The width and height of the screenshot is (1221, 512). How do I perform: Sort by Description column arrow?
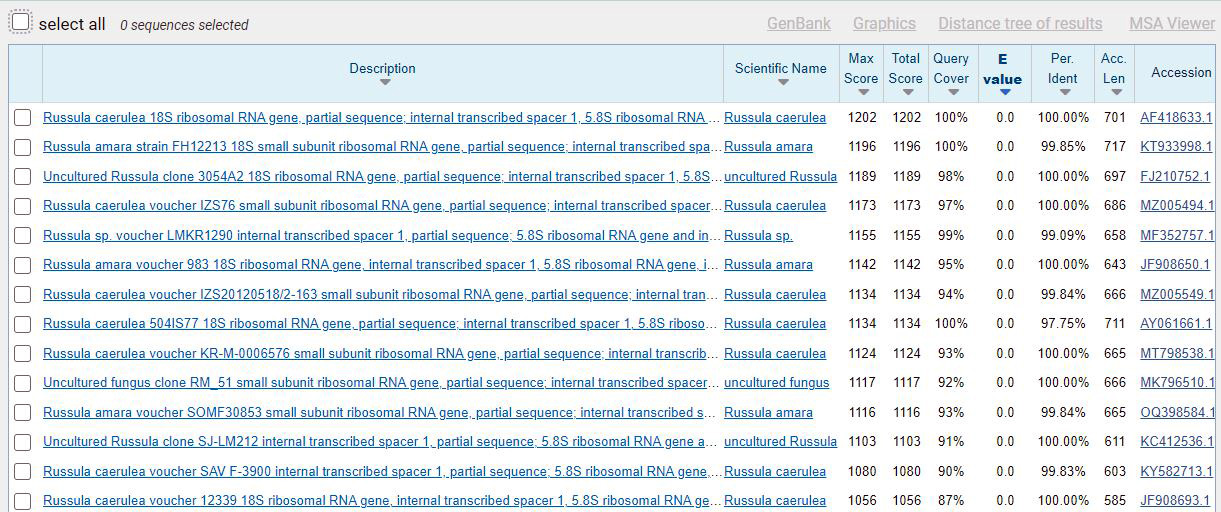[x=384, y=82]
